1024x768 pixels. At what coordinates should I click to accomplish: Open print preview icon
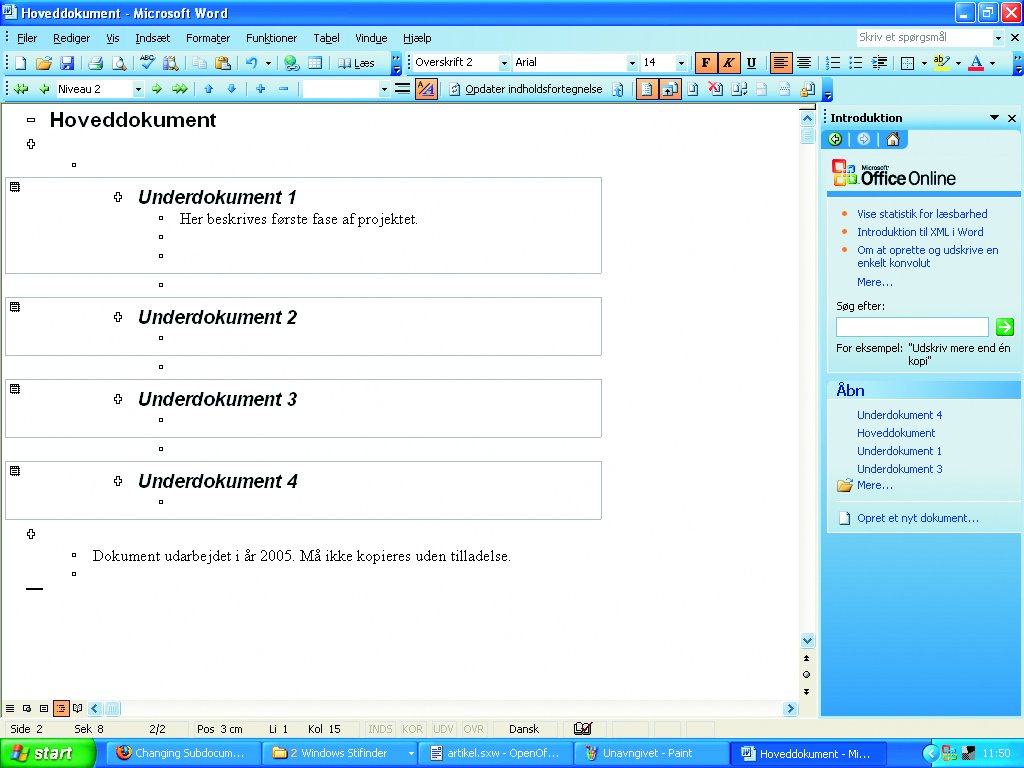(x=119, y=63)
